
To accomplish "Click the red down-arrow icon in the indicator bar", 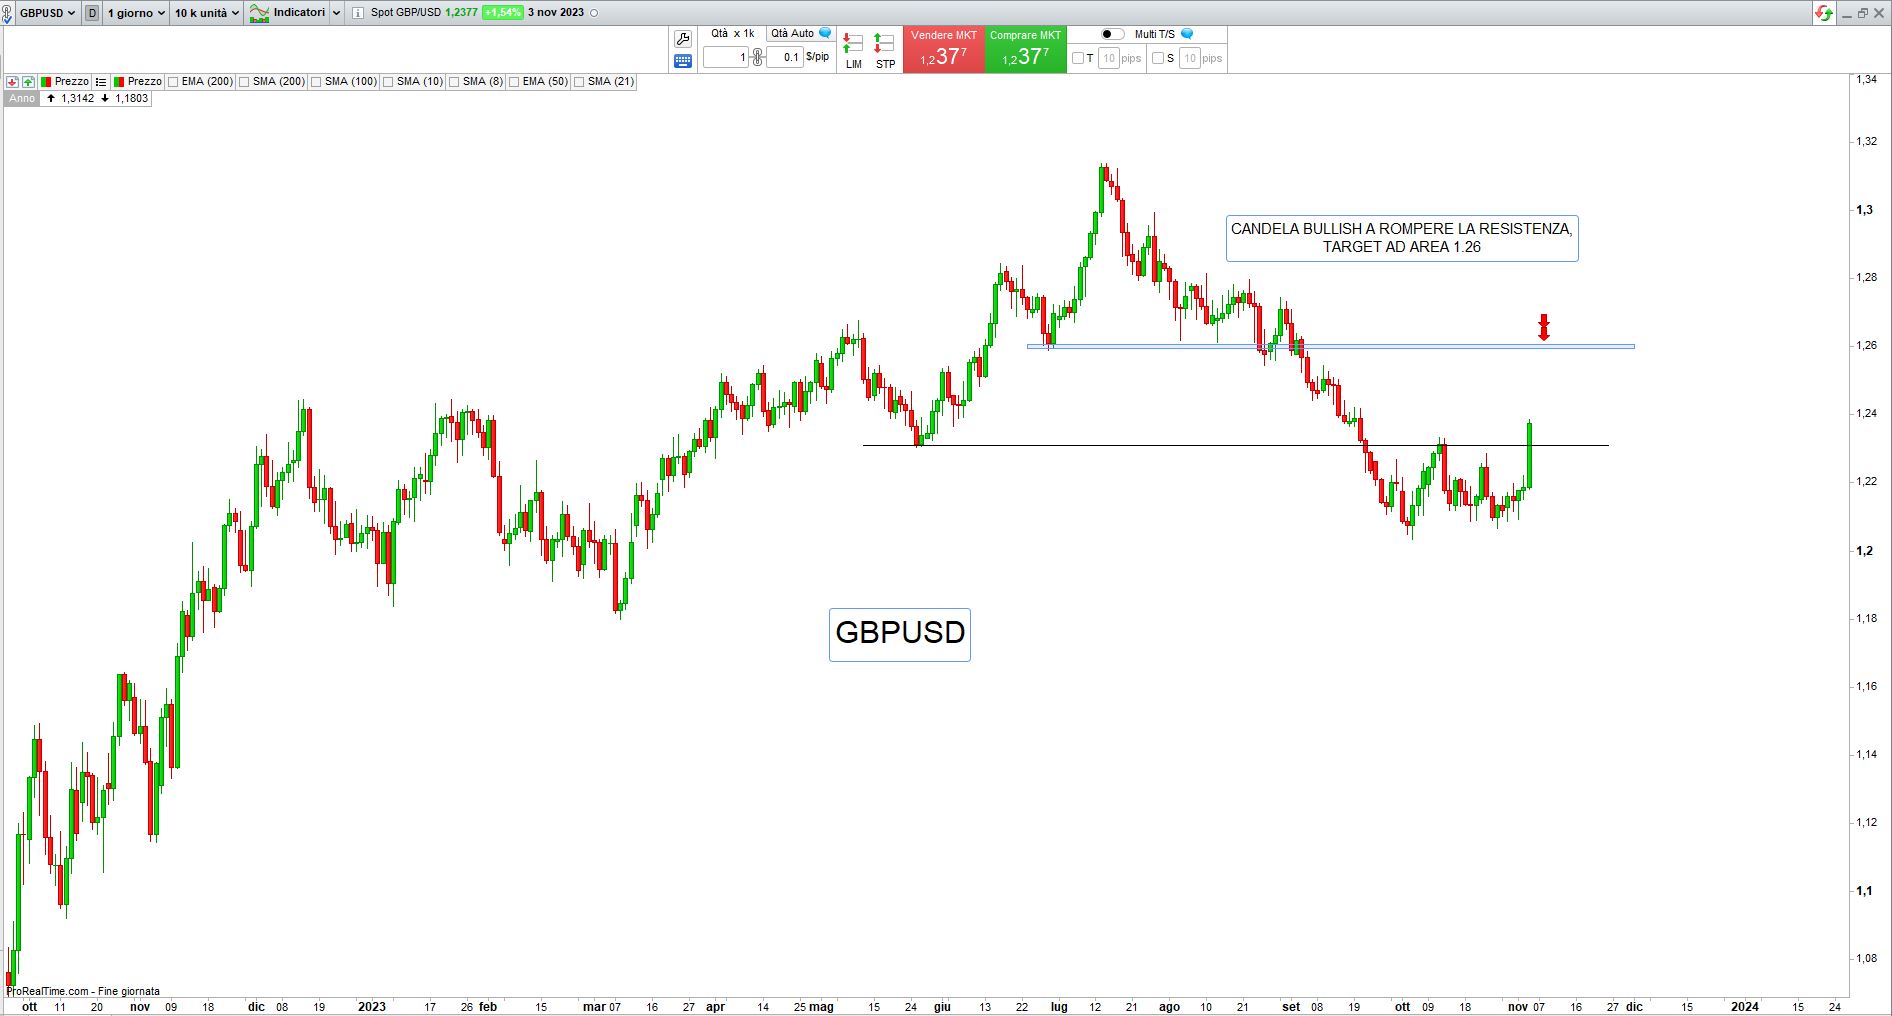I will 12,82.
